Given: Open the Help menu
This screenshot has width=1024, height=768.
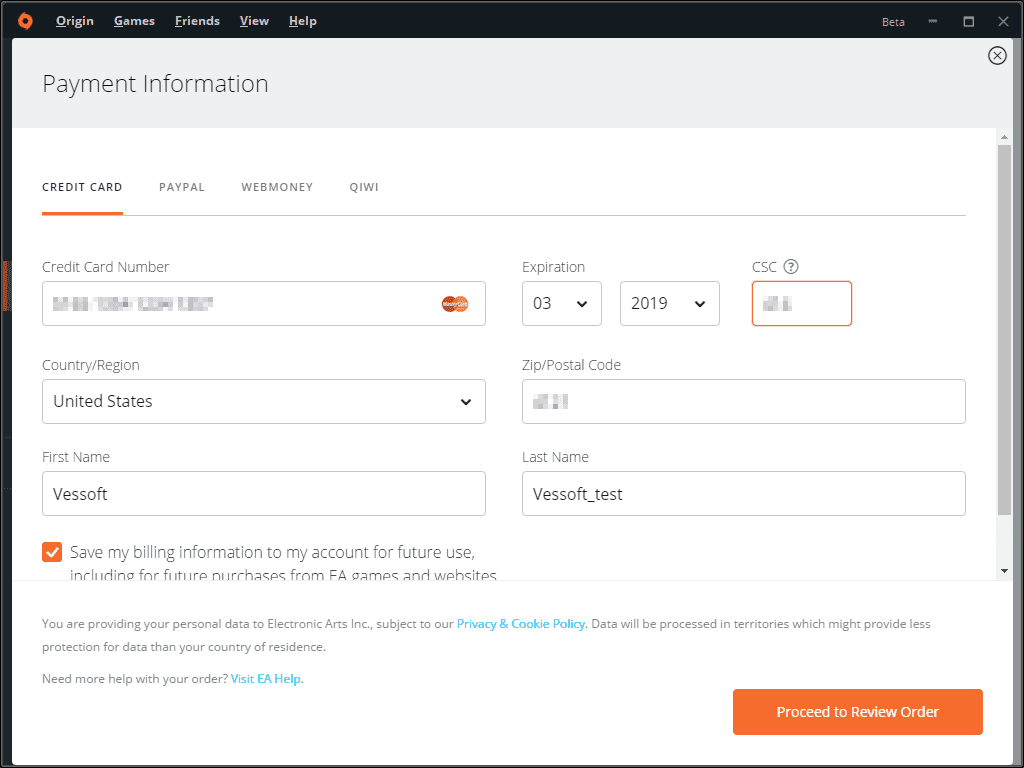Looking at the screenshot, I should pyautogui.click(x=302, y=21).
